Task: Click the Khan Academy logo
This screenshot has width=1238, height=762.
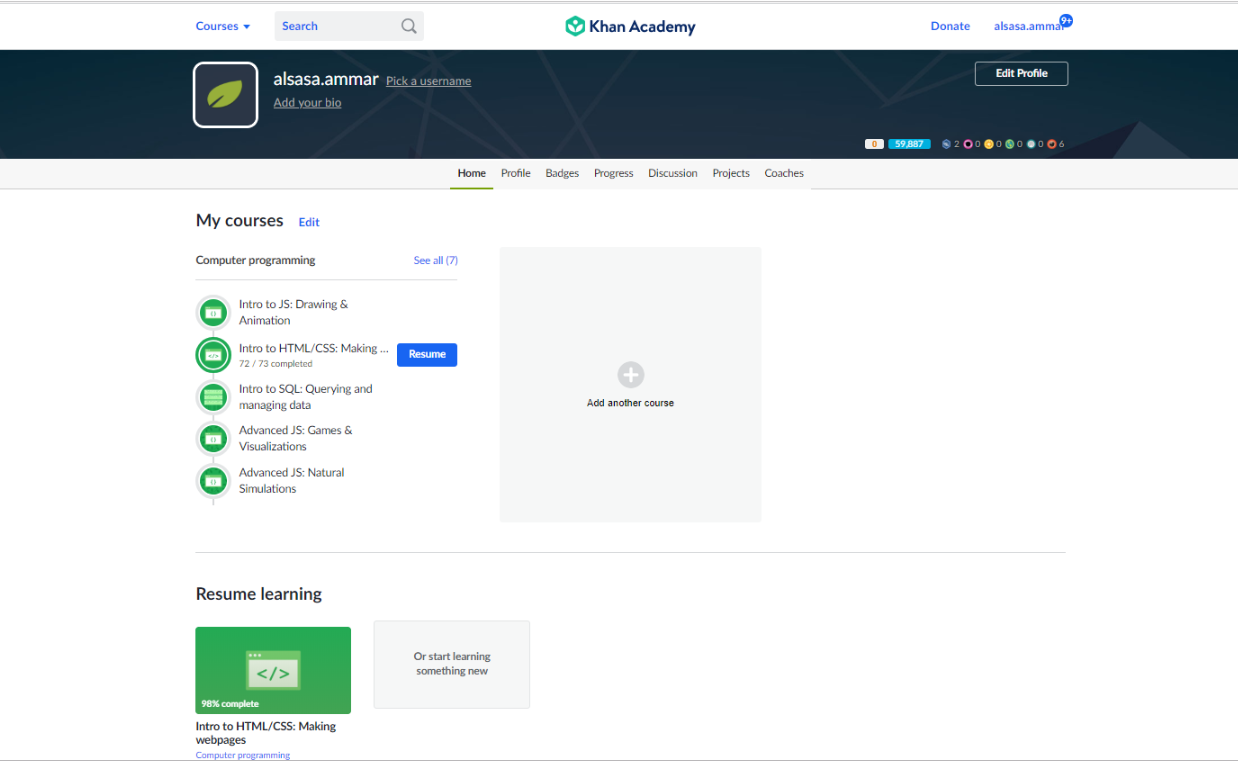Action: (x=630, y=26)
